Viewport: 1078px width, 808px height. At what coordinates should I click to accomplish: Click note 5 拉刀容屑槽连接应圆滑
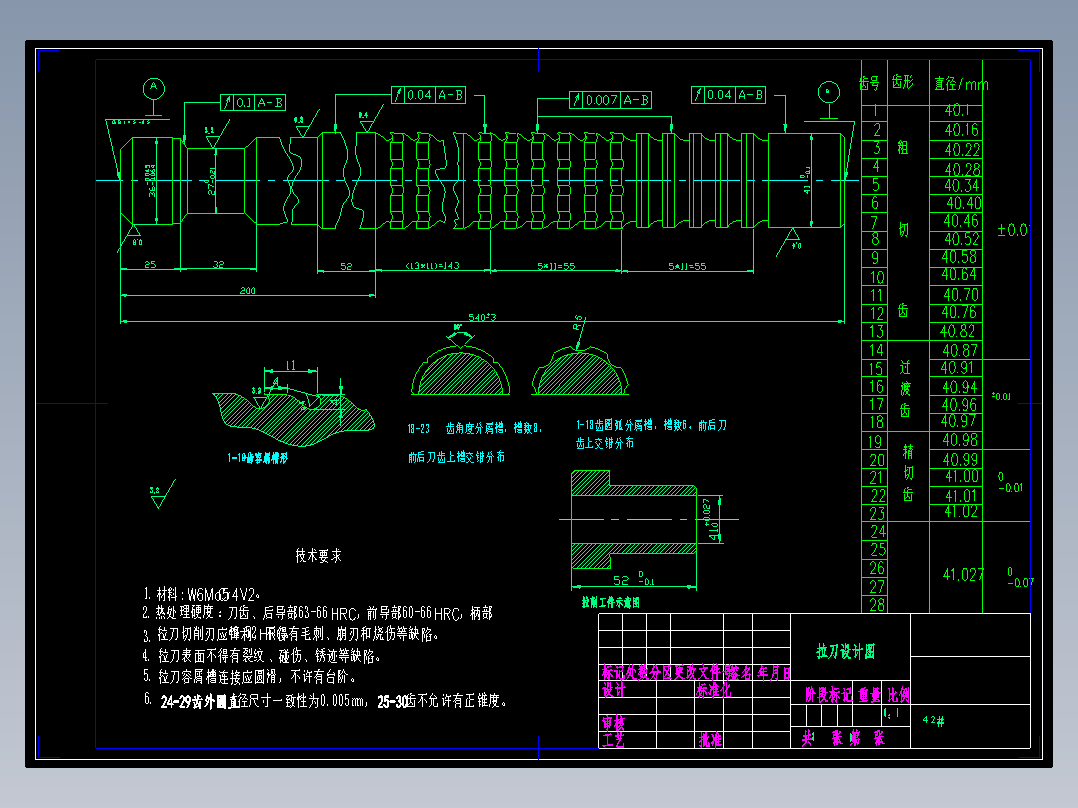pos(250,677)
